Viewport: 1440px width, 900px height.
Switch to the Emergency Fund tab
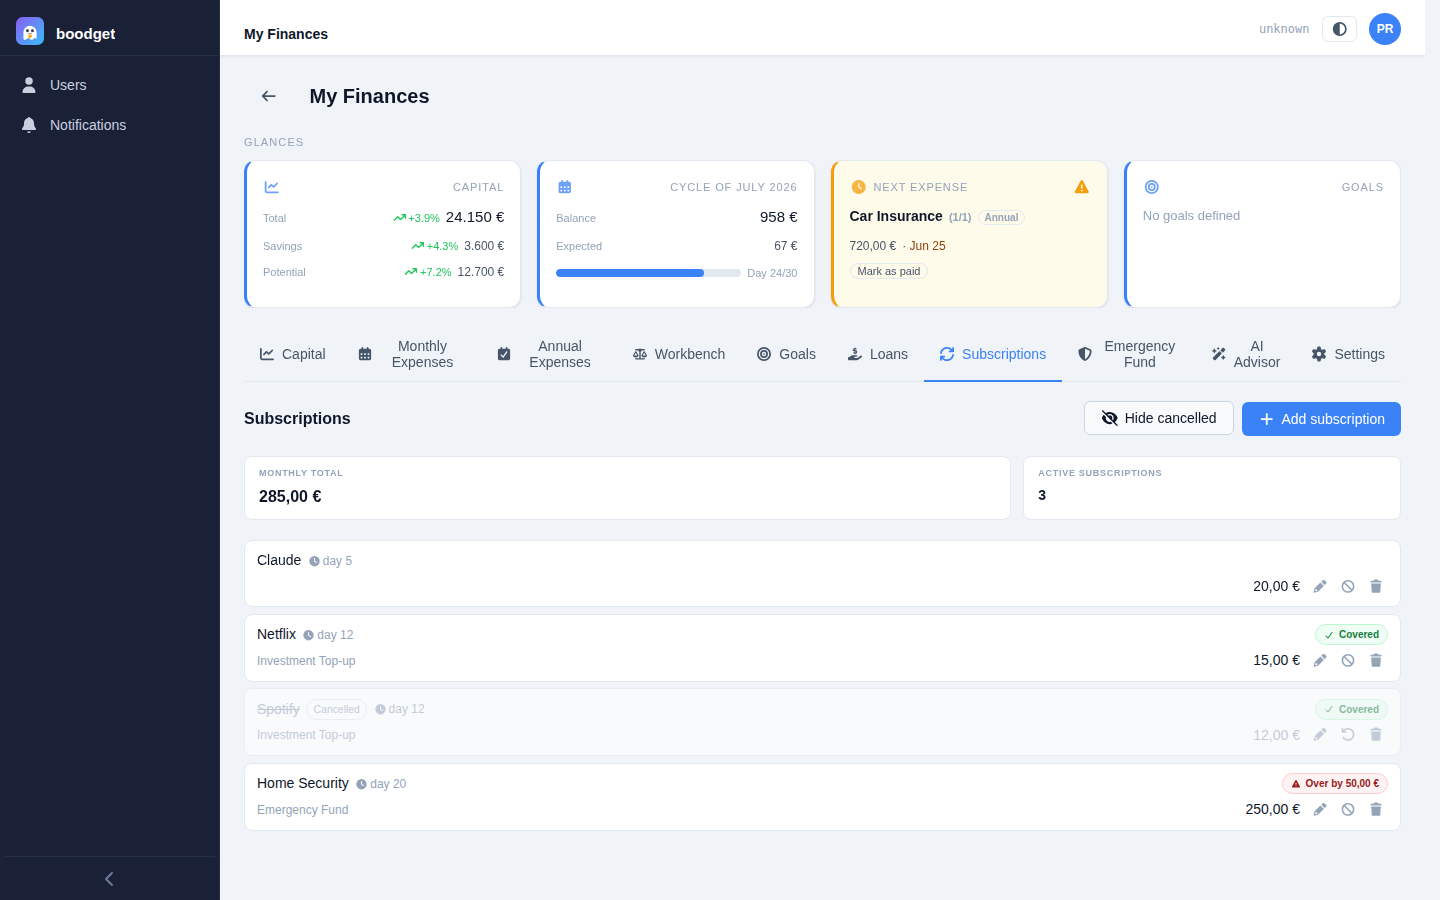pos(1128,354)
